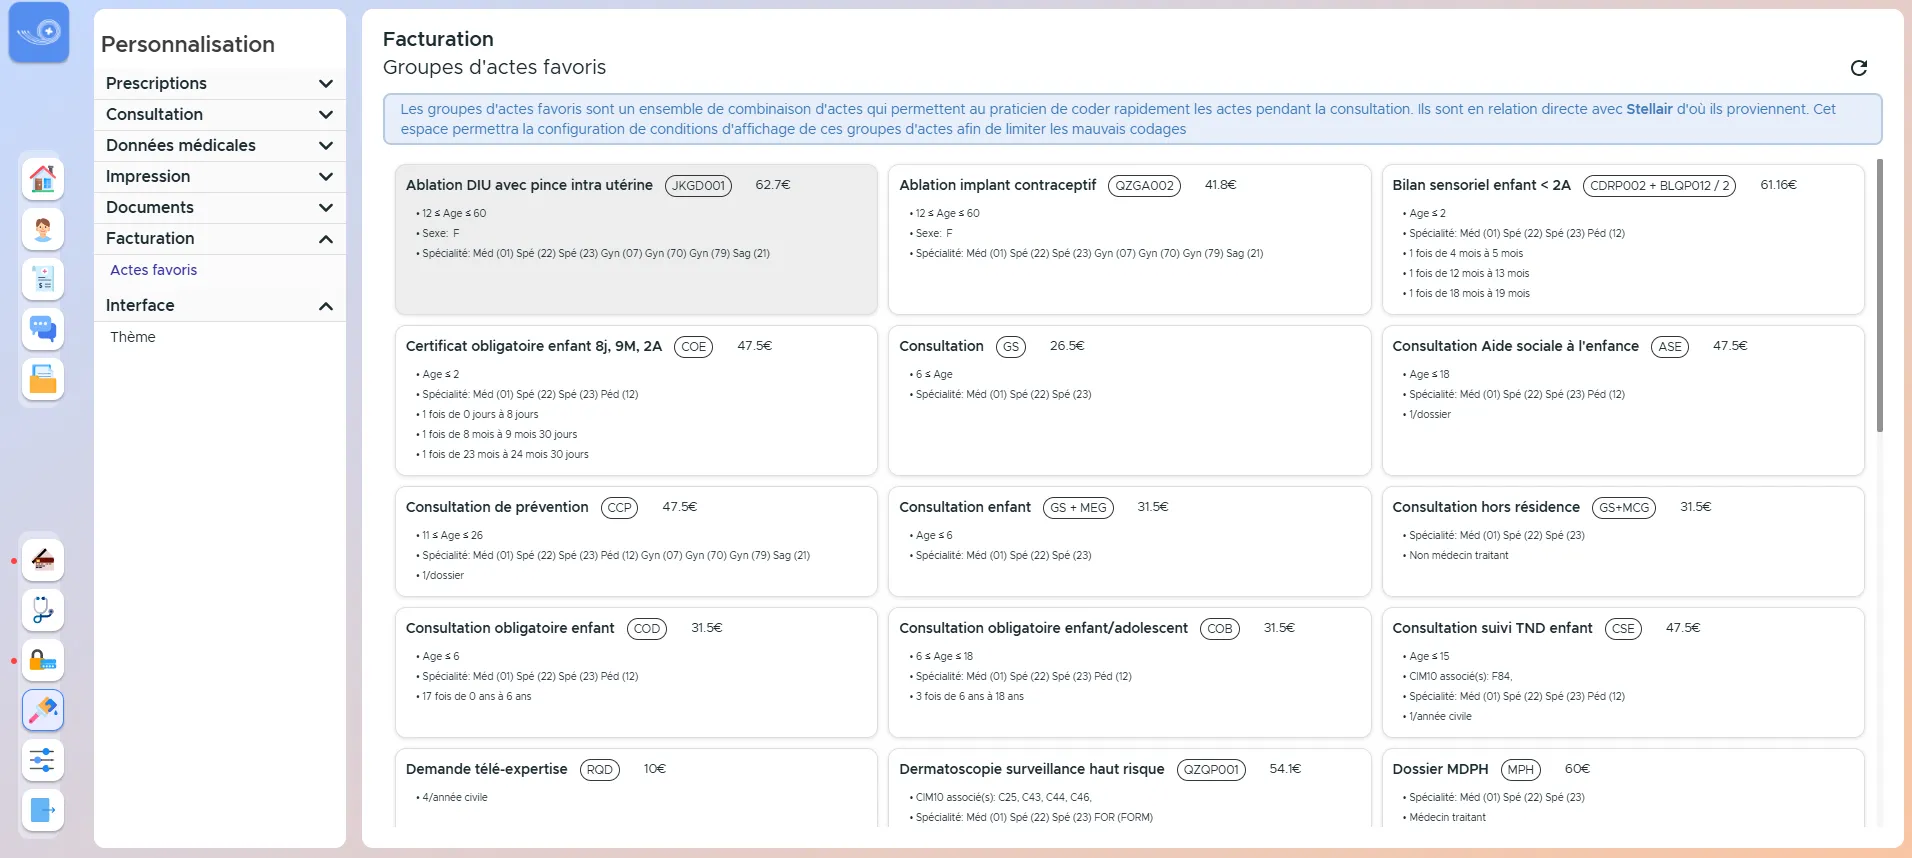Open the Consultation enfant GS + MEG card
The width and height of the screenshot is (1912, 858).
(1129, 541)
